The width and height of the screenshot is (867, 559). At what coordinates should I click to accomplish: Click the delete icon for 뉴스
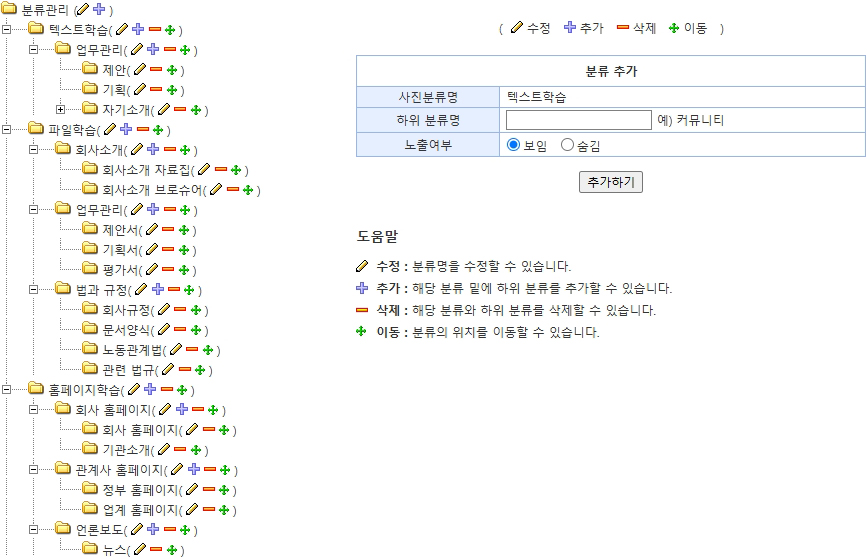point(156,549)
